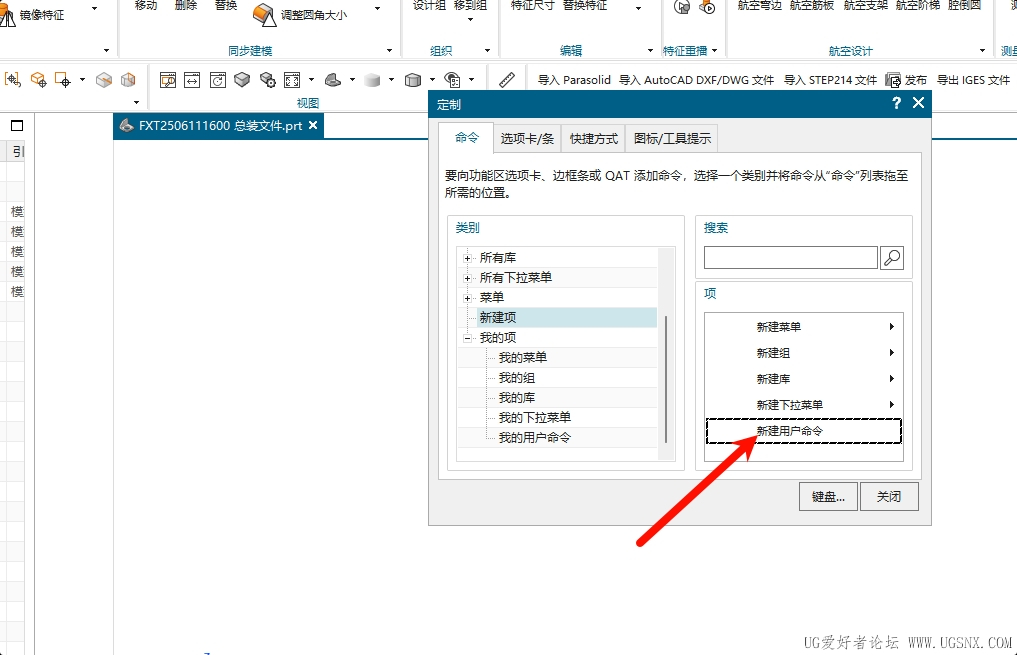Screen dimensions: 1017x655
Task: Click the eye show/hide icon
Action: (x=452, y=80)
